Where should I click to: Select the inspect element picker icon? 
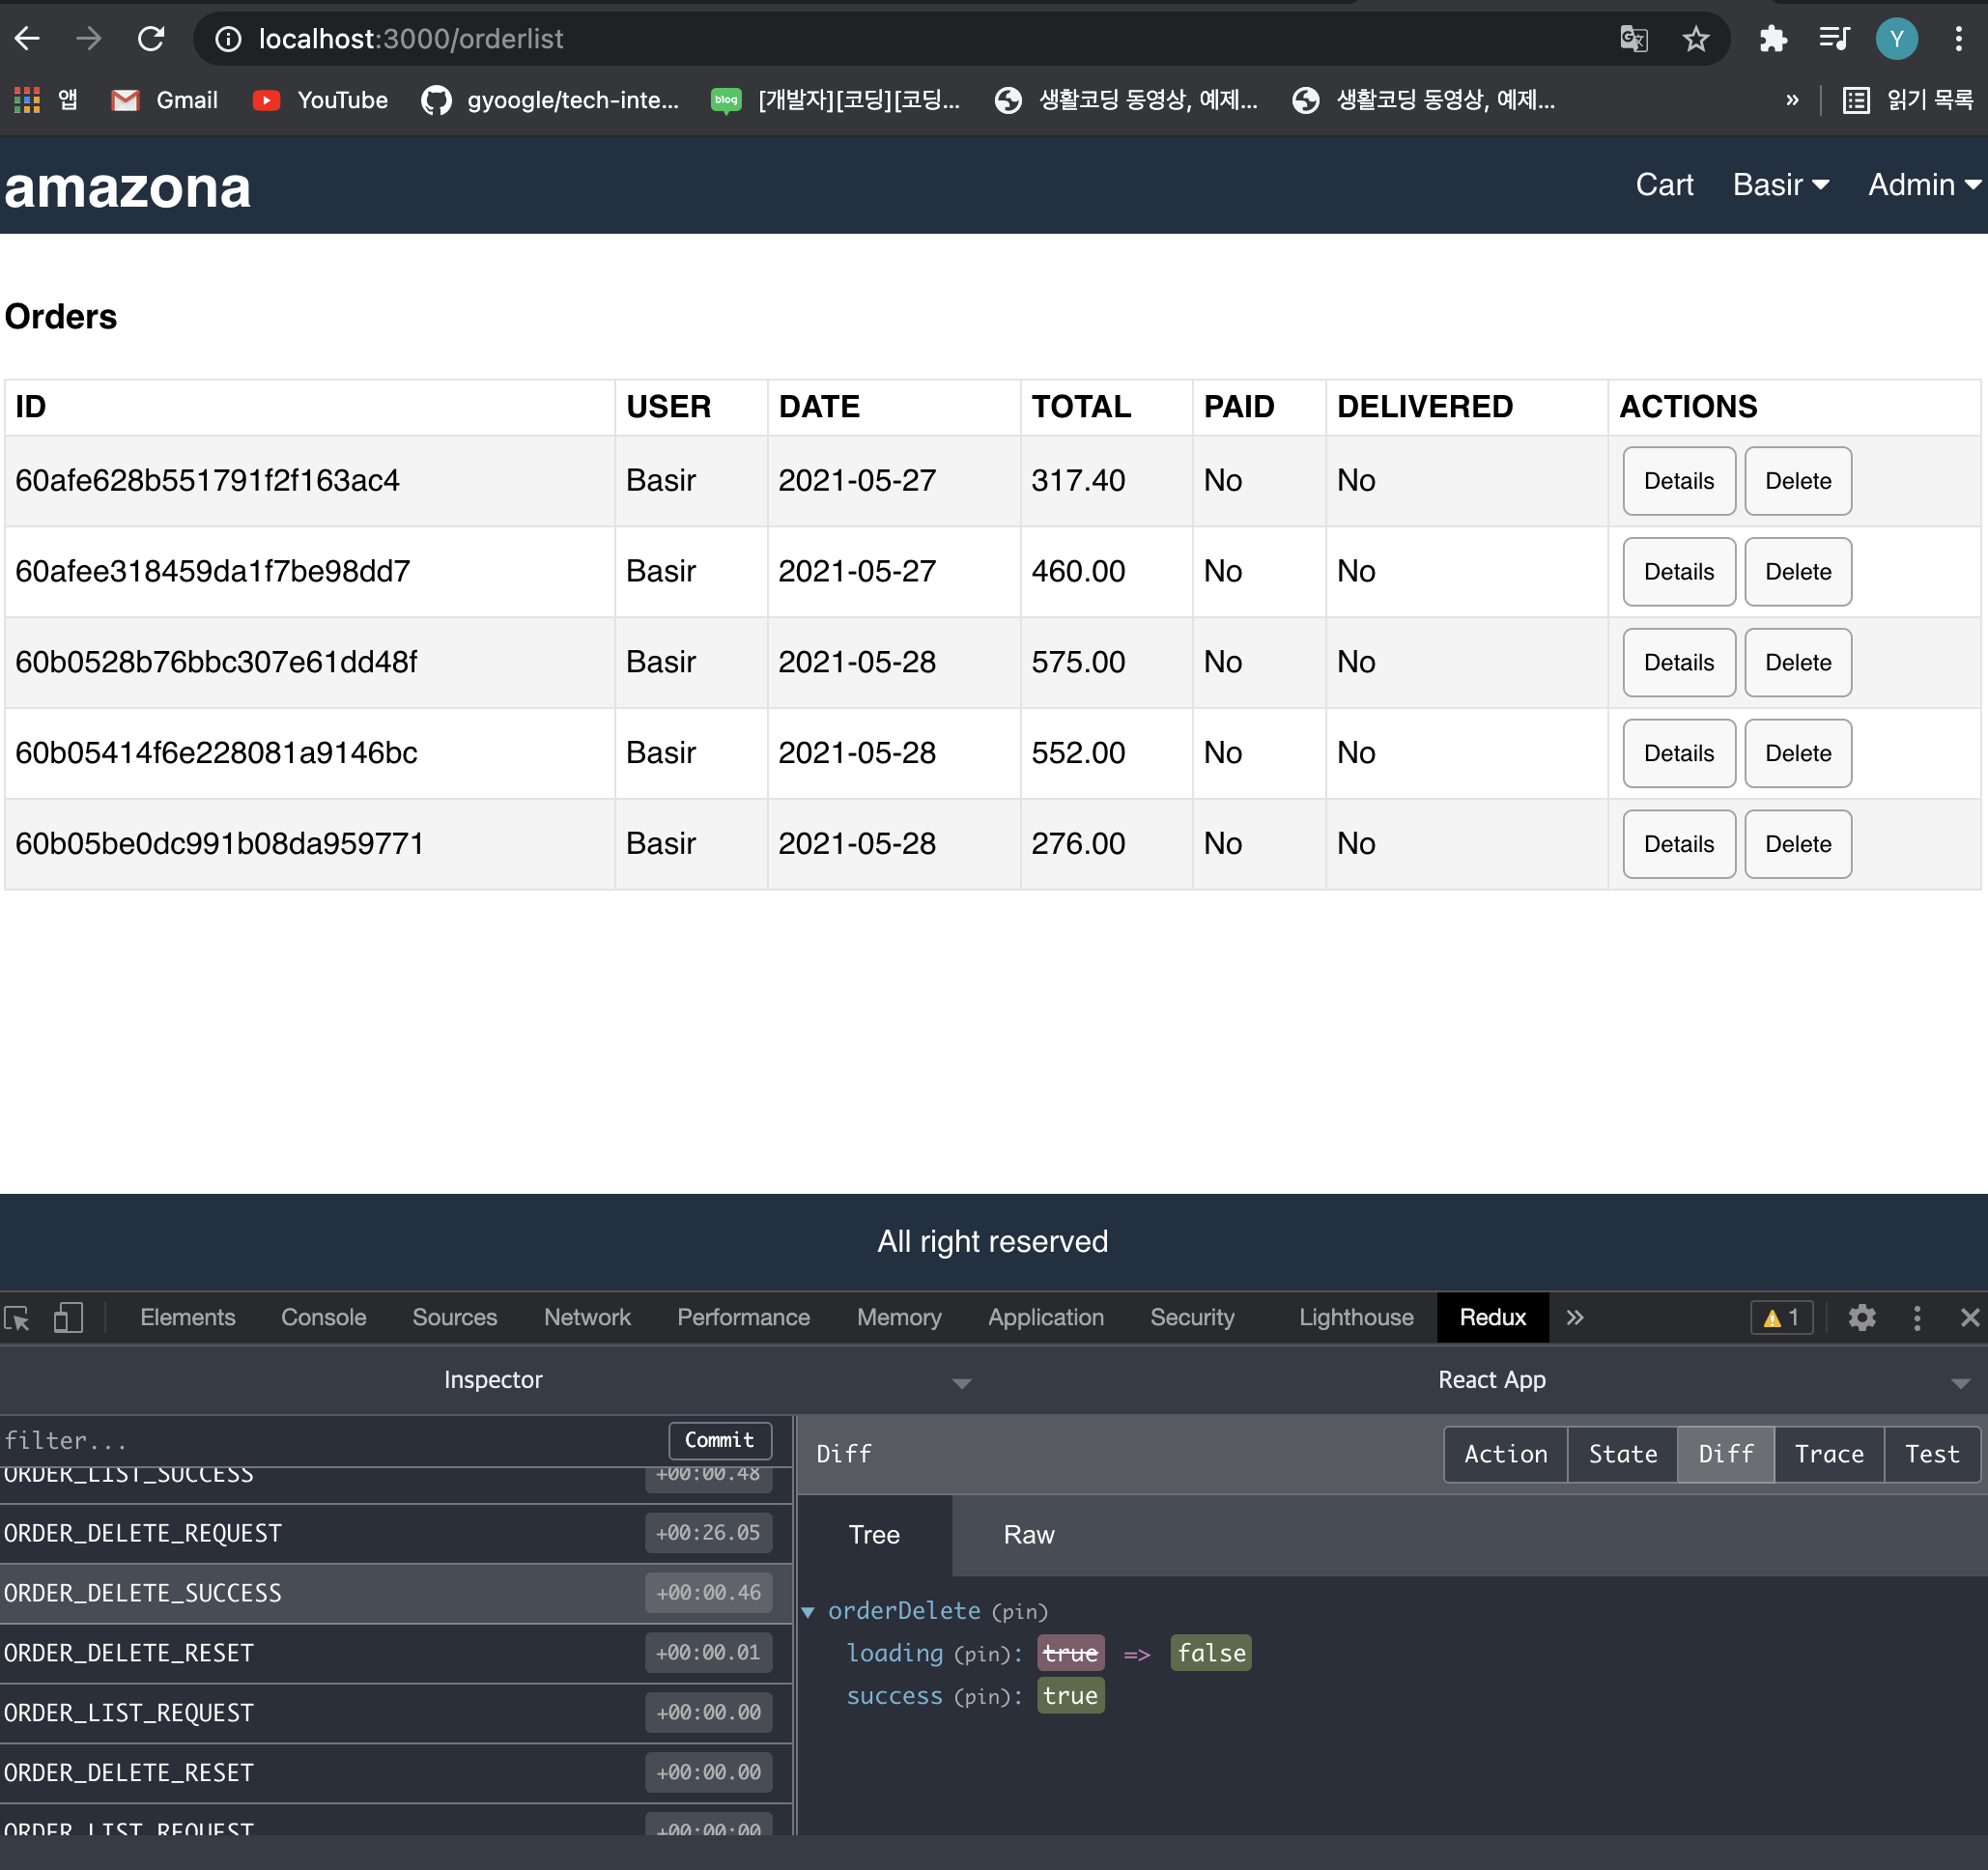pos(17,1317)
